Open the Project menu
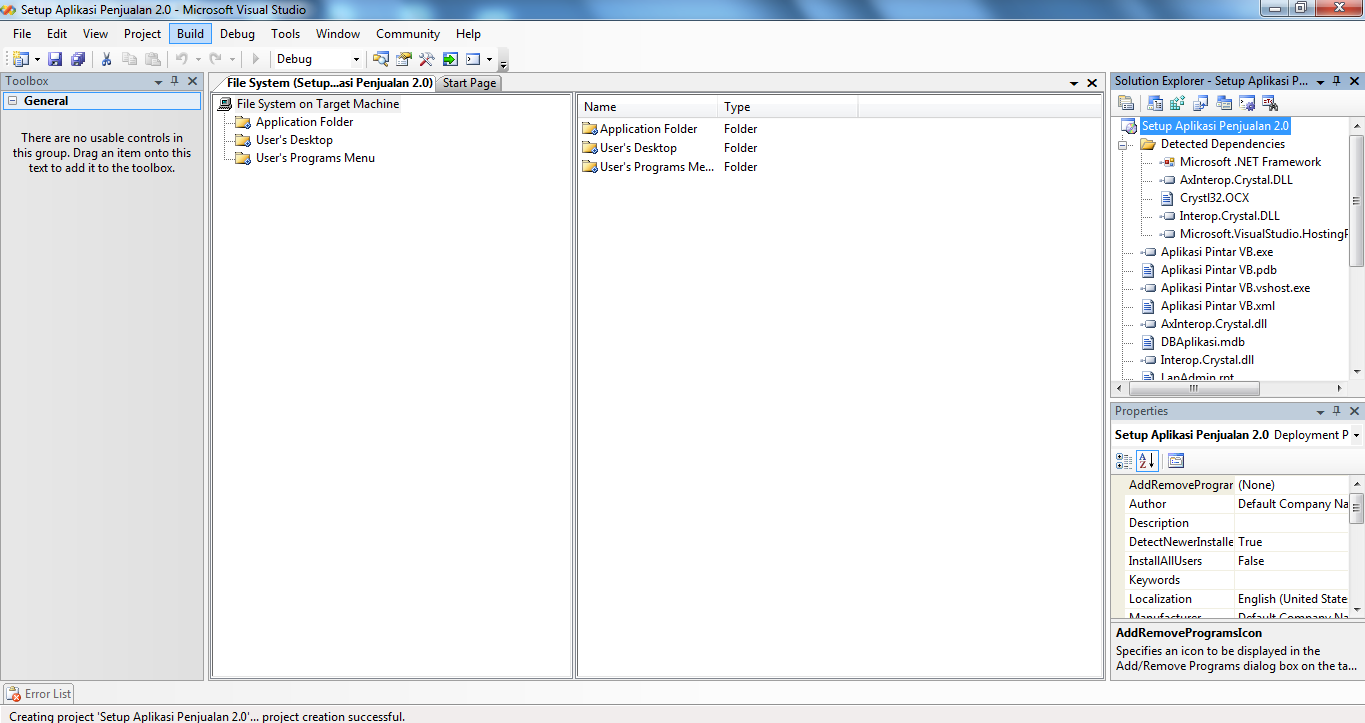 pos(142,34)
